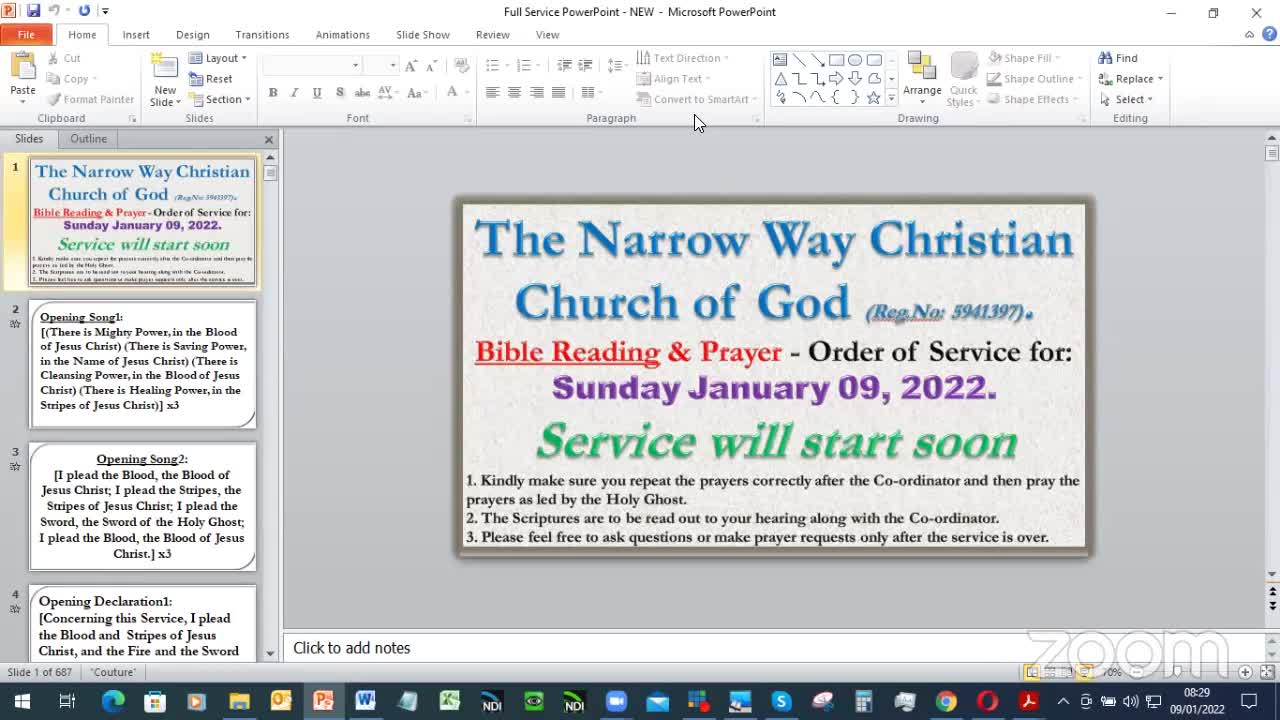
Task: Click the 'Couture' theme status label
Action: pyautogui.click(x=113, y=673)
